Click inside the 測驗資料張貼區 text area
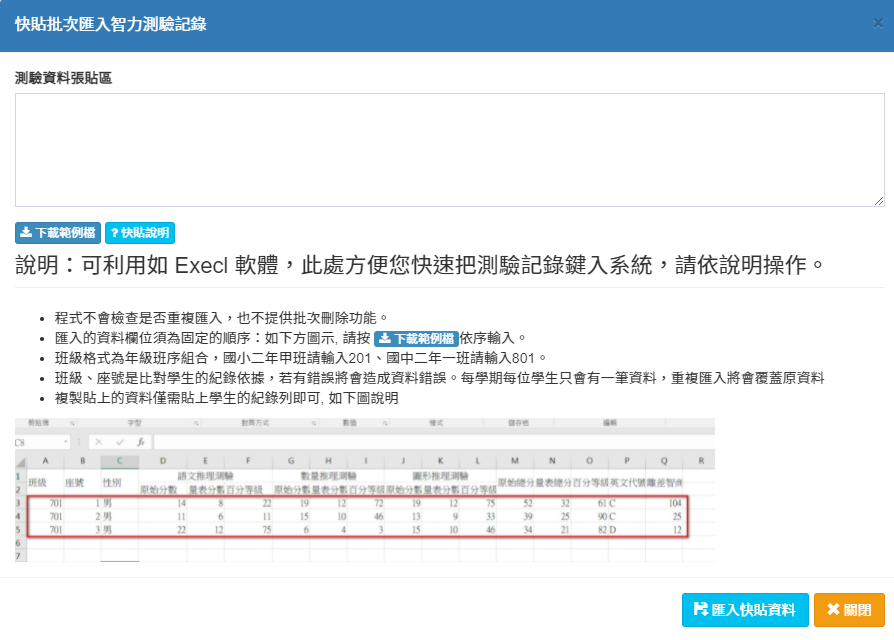 click(x=449, y=150)
